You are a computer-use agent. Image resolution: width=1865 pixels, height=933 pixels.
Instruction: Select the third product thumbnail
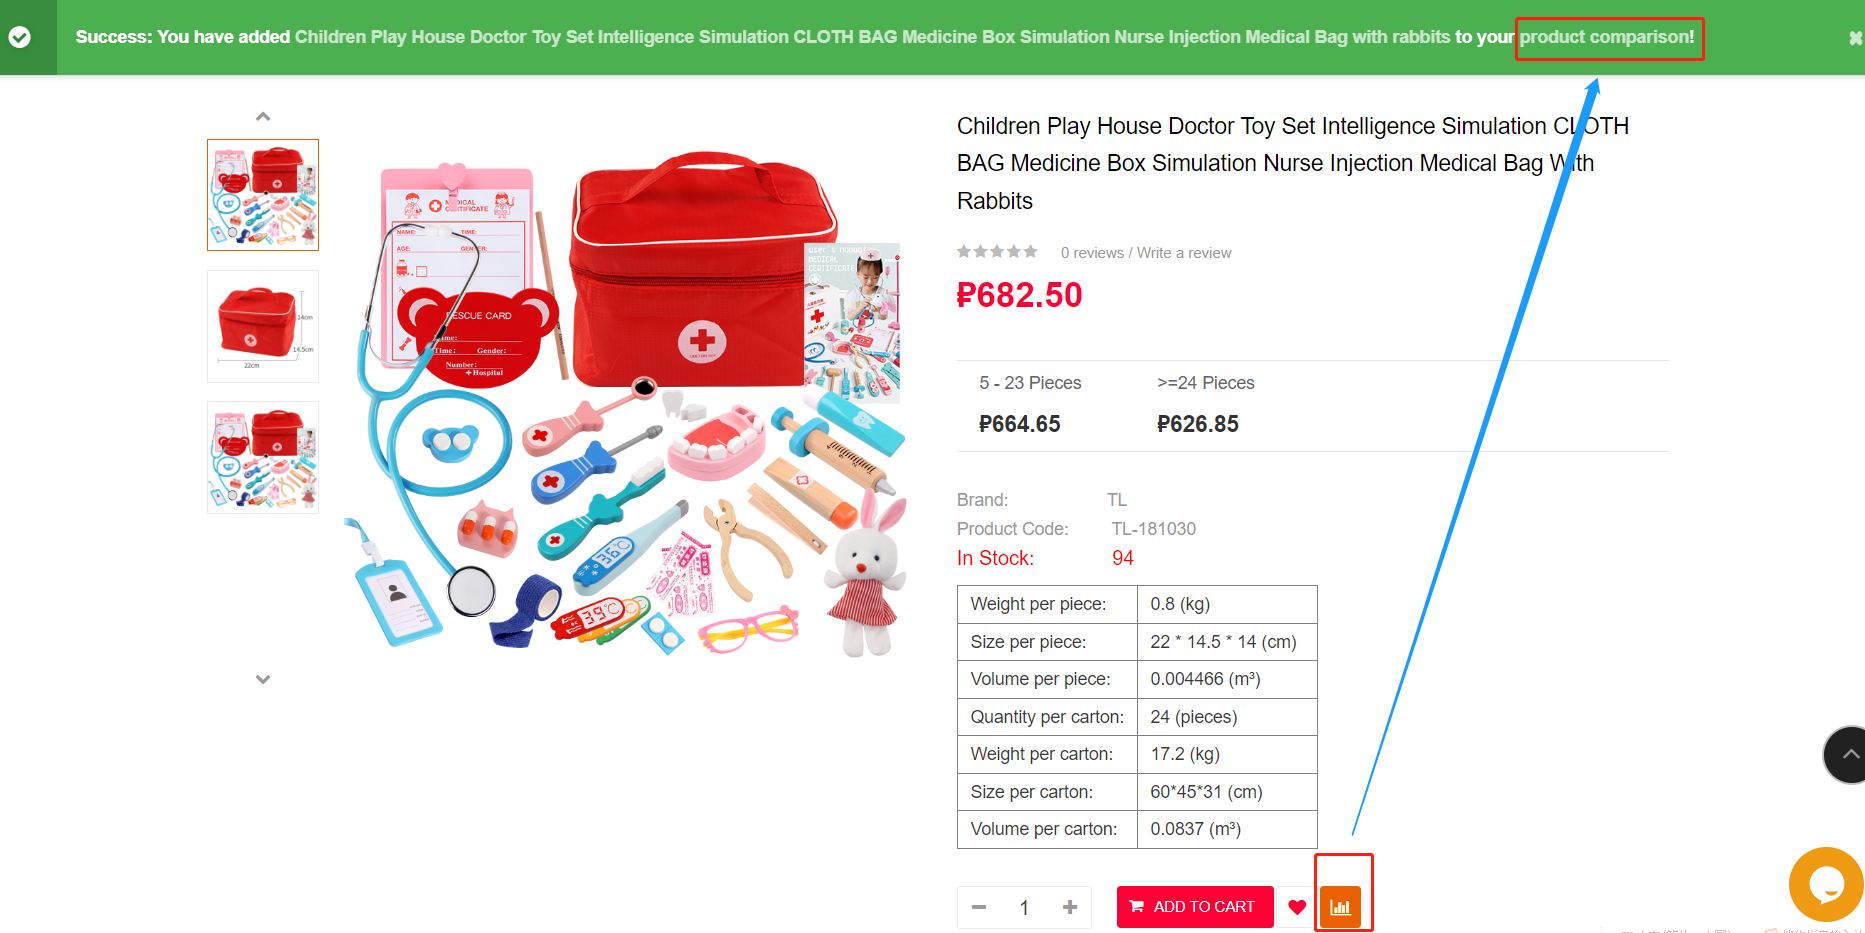click(x=263, y=457)
